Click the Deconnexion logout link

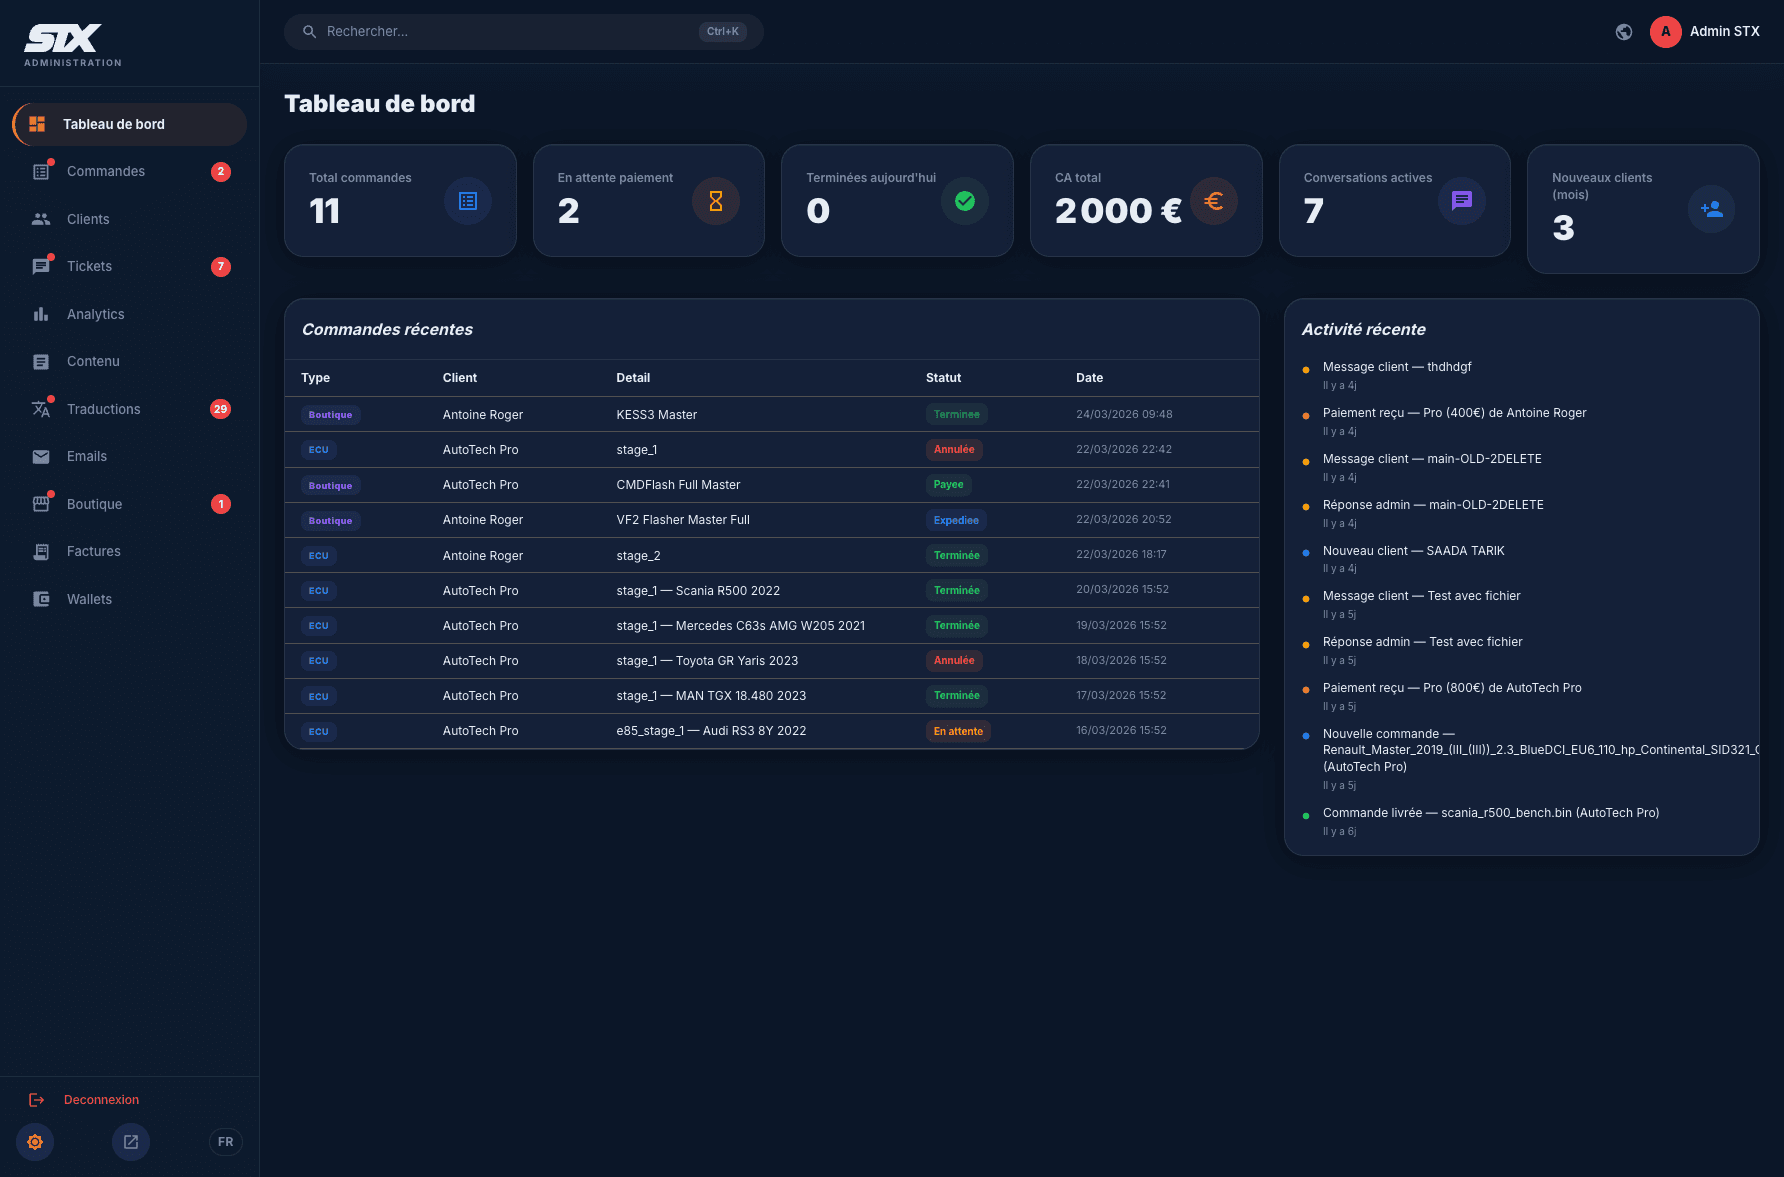tap(84, 1100)
